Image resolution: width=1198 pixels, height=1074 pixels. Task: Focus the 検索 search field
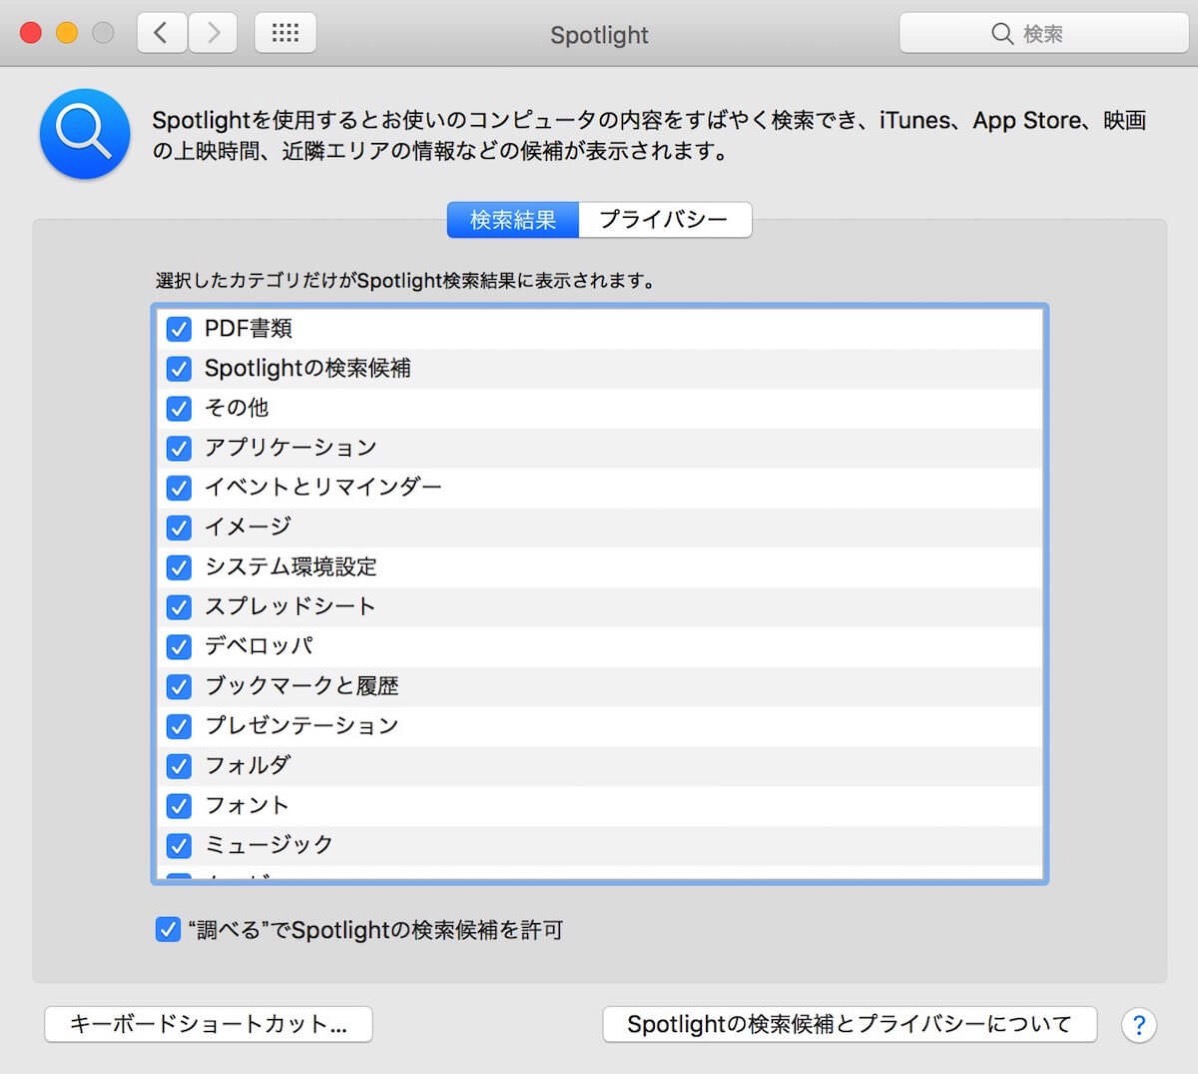coord(1044,33)
